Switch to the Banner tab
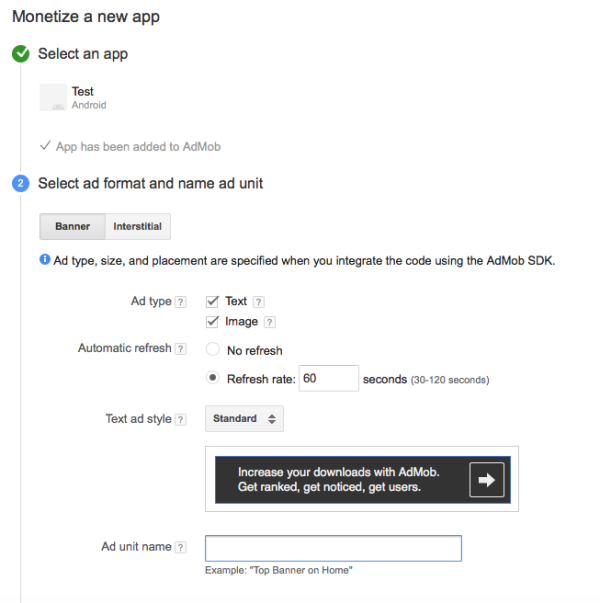Image resolution: width=600 pixels, height=603 pixels. tap(72, 227)
